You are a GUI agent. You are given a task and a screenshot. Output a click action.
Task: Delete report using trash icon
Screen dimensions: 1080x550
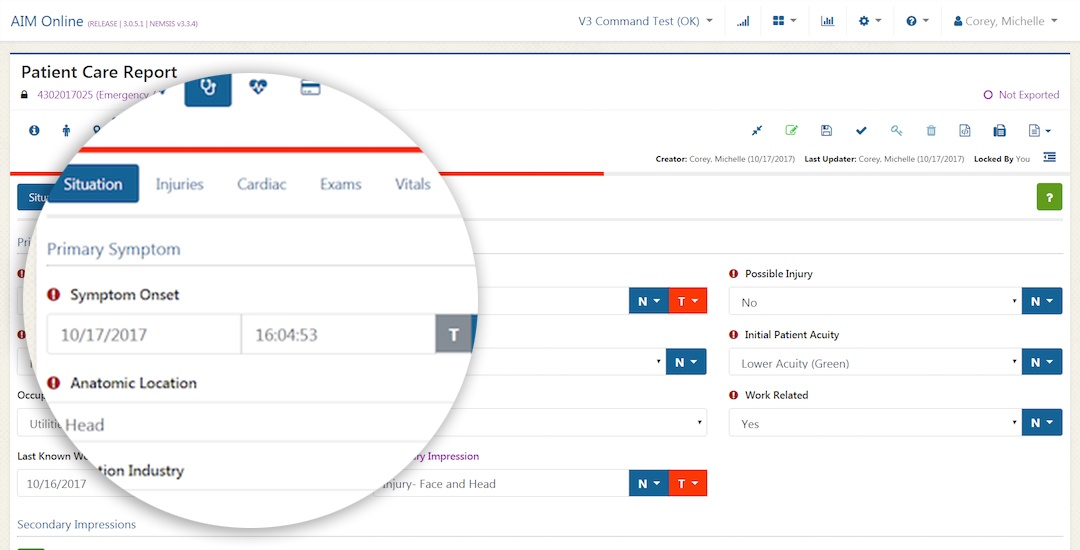tap(931, 131)
